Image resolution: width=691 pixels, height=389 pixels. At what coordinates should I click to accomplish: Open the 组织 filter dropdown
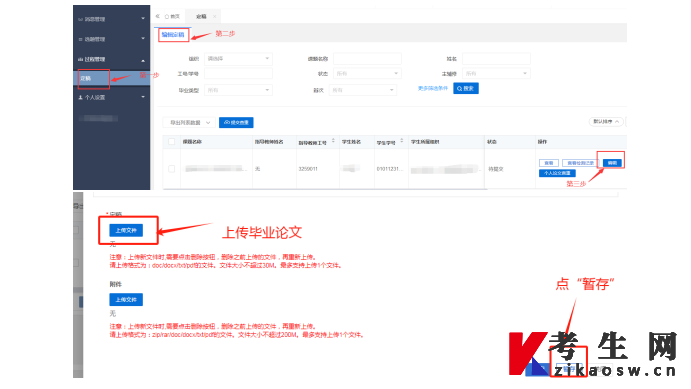pos(238,59)
